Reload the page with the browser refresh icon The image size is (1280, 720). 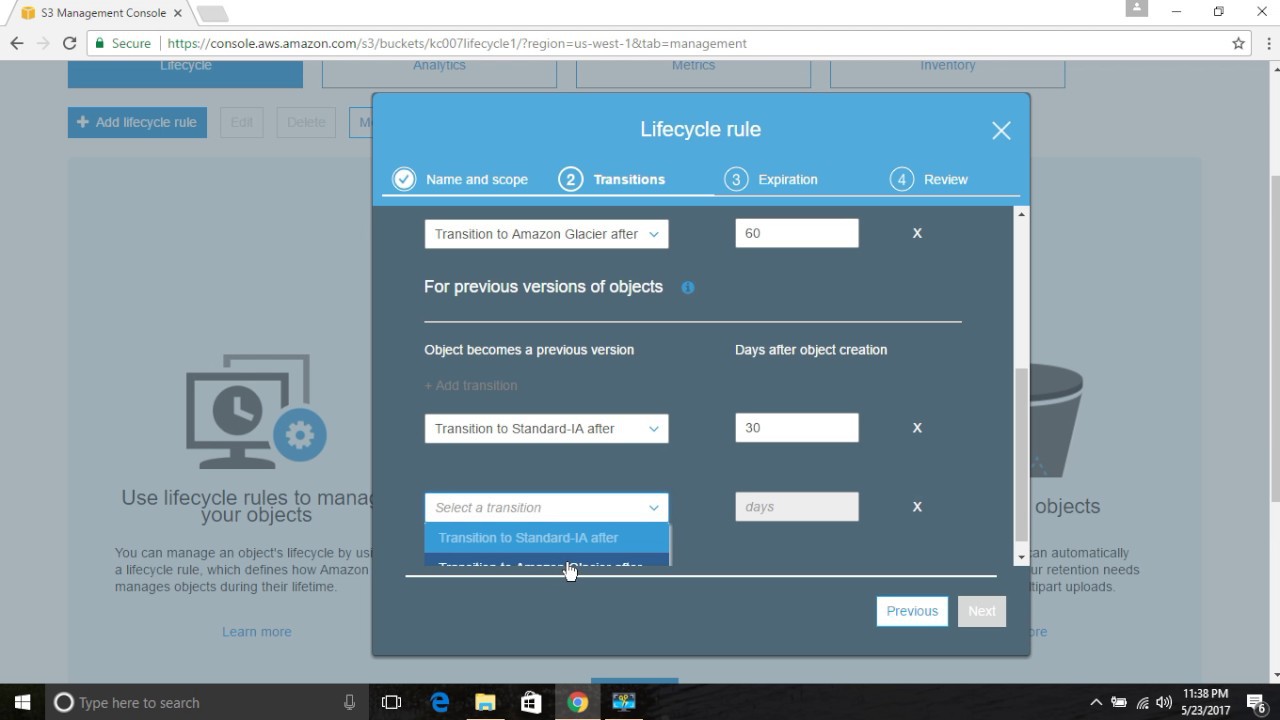click(69, 43)
